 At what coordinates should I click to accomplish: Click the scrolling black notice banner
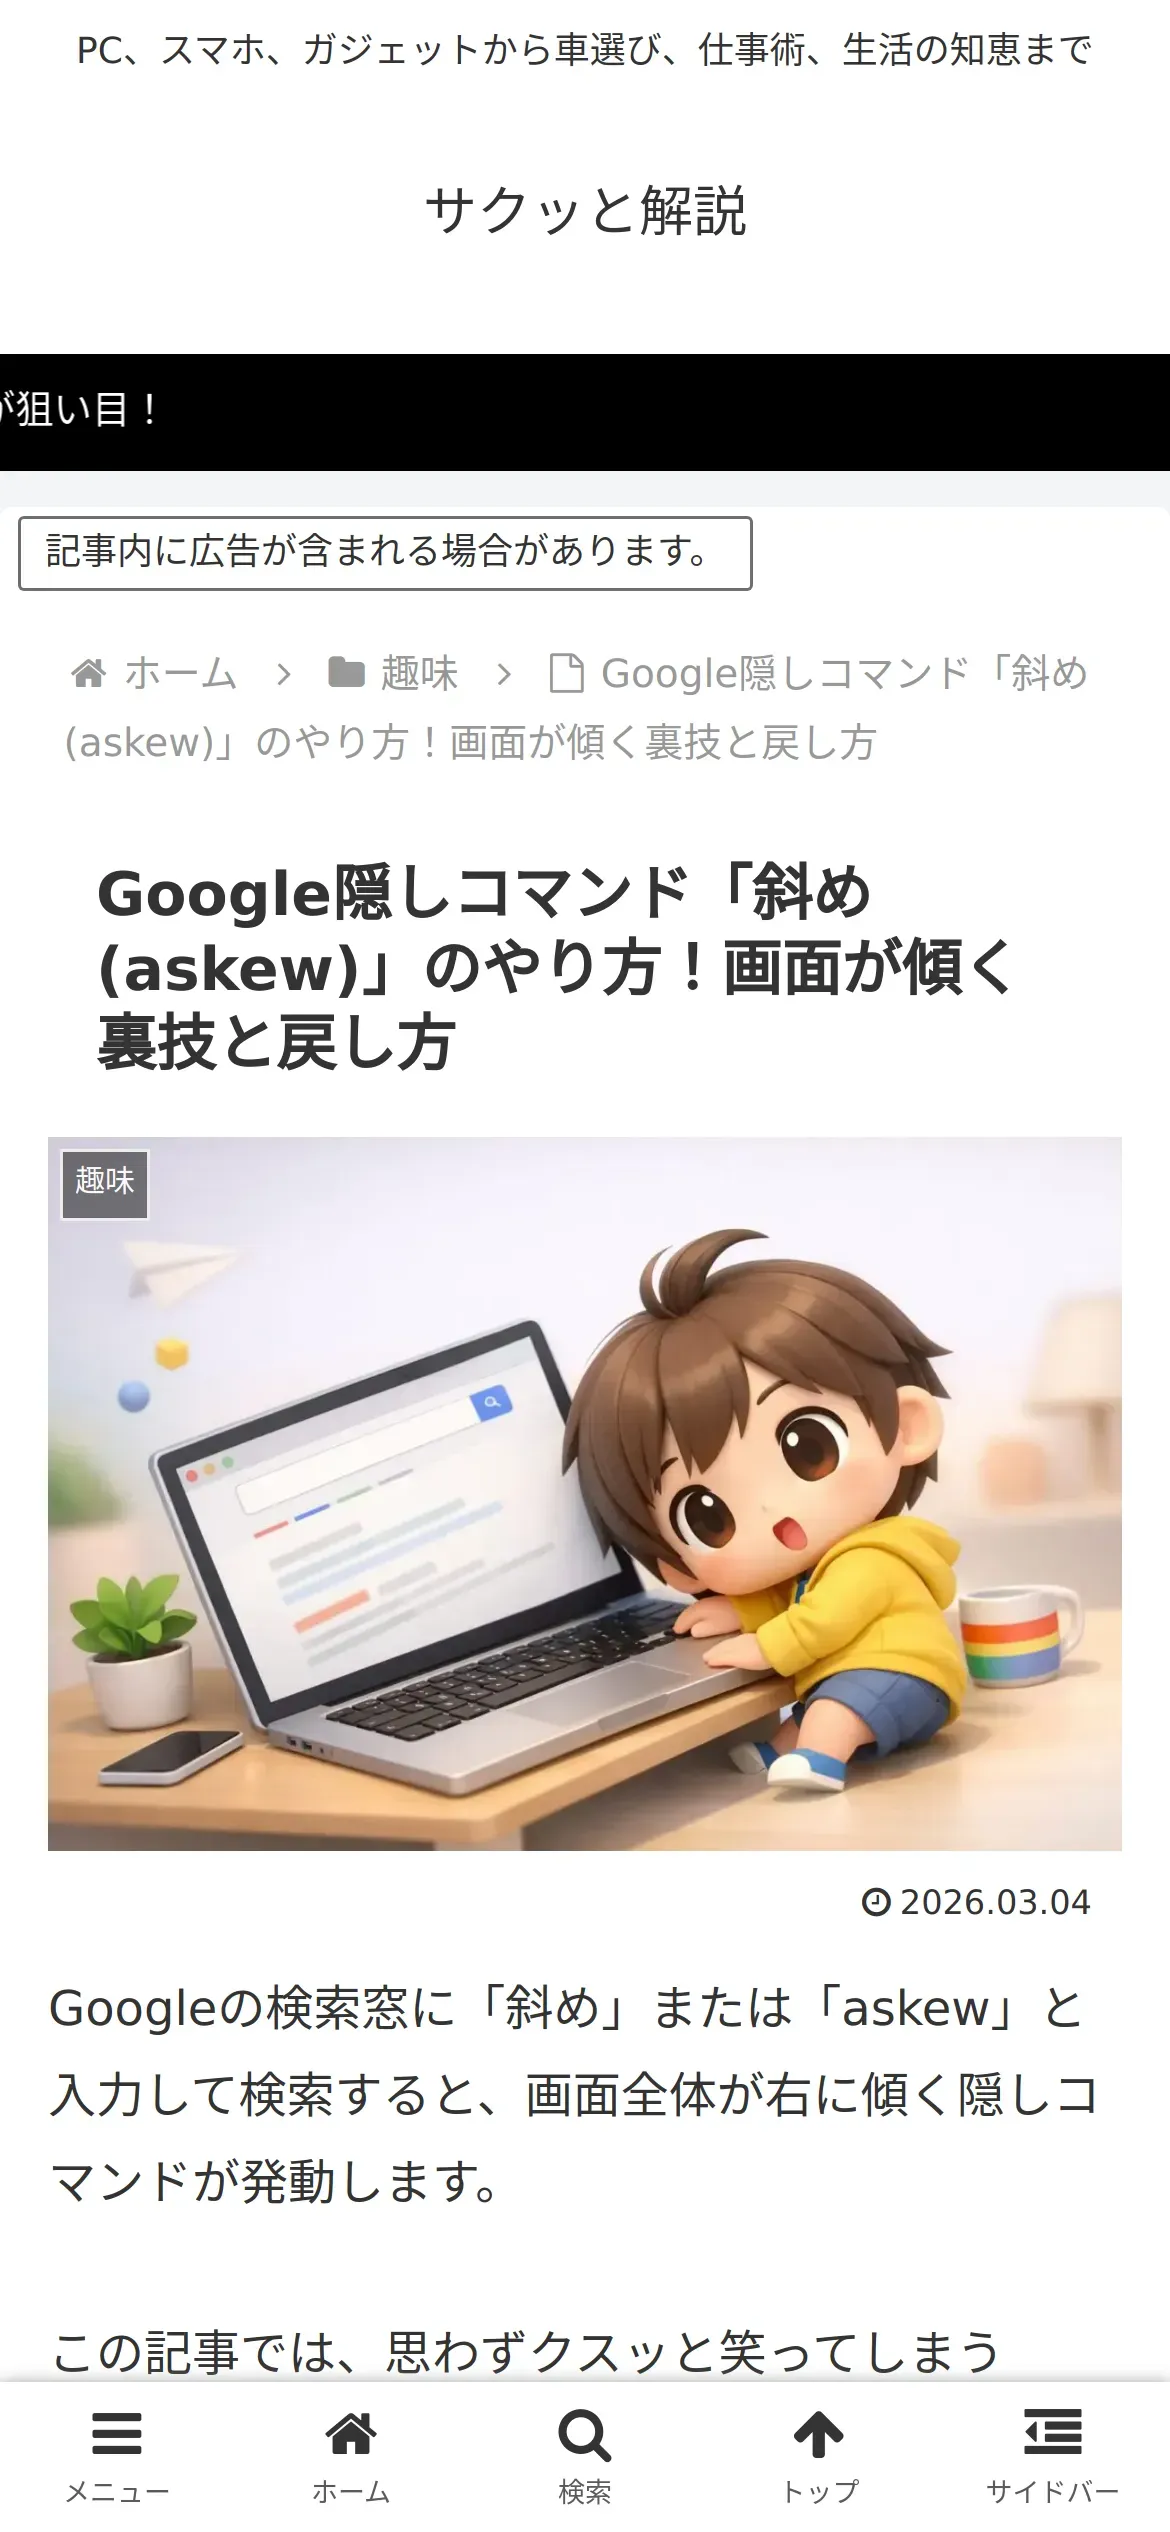click(585, 412)
